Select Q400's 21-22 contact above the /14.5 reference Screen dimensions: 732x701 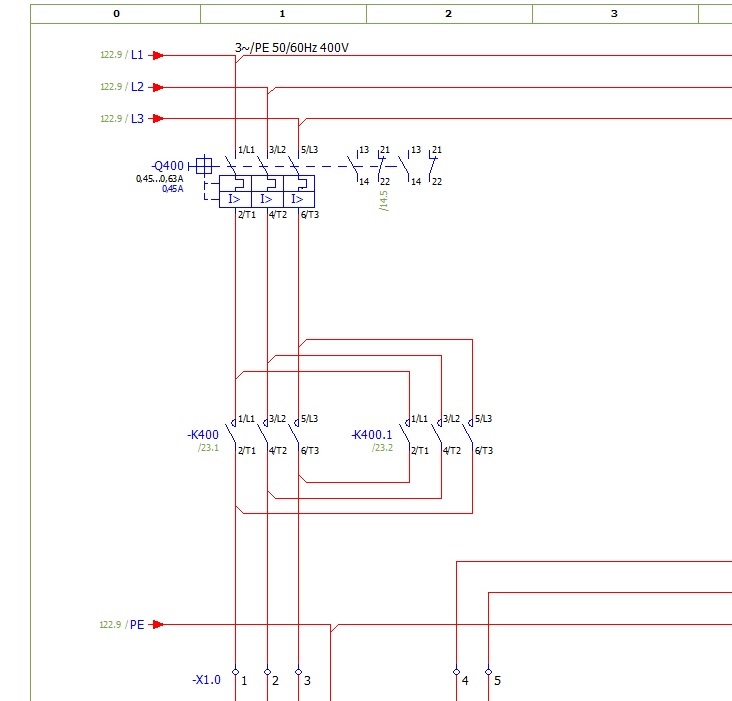click(x=381, y=166)
